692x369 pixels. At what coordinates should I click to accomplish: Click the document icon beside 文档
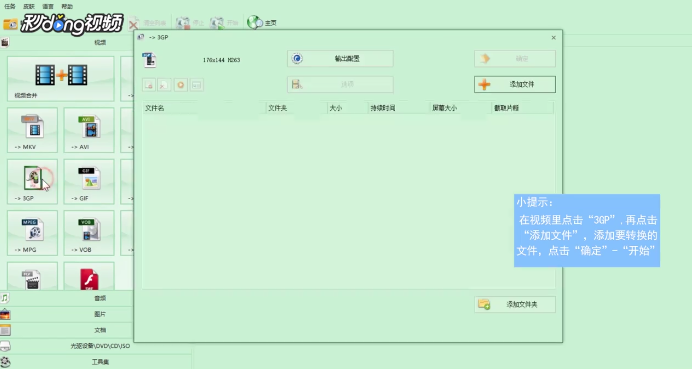tap(5, 330)
